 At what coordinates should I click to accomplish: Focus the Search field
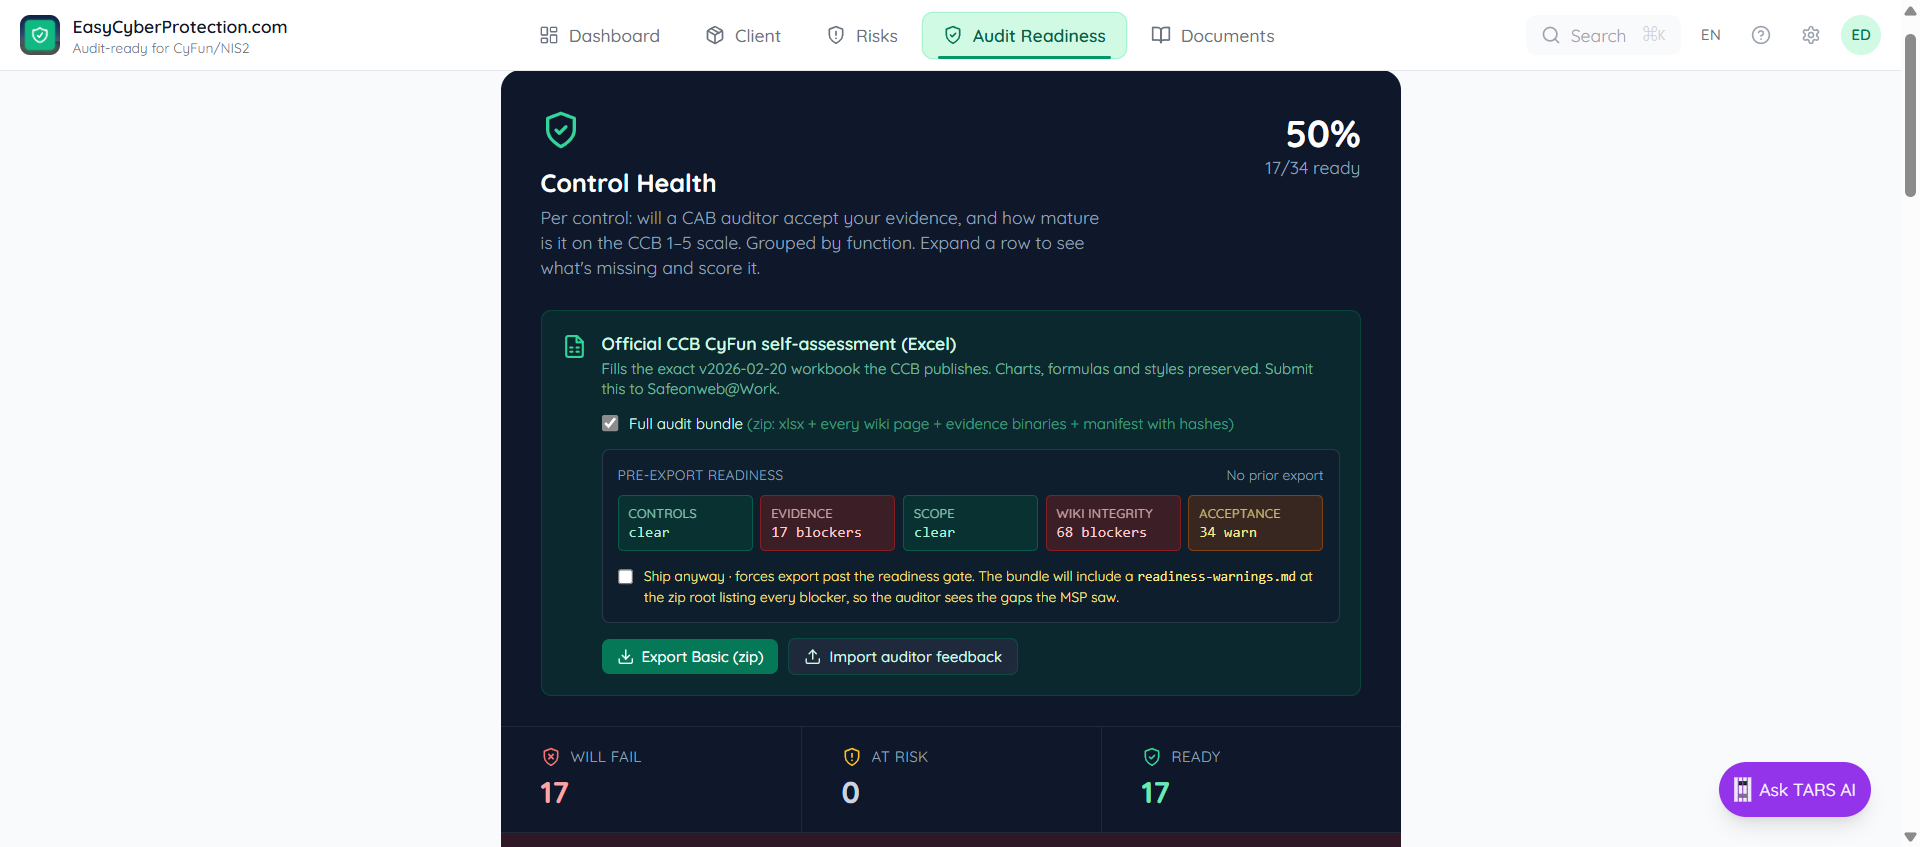coord(1603,35)
